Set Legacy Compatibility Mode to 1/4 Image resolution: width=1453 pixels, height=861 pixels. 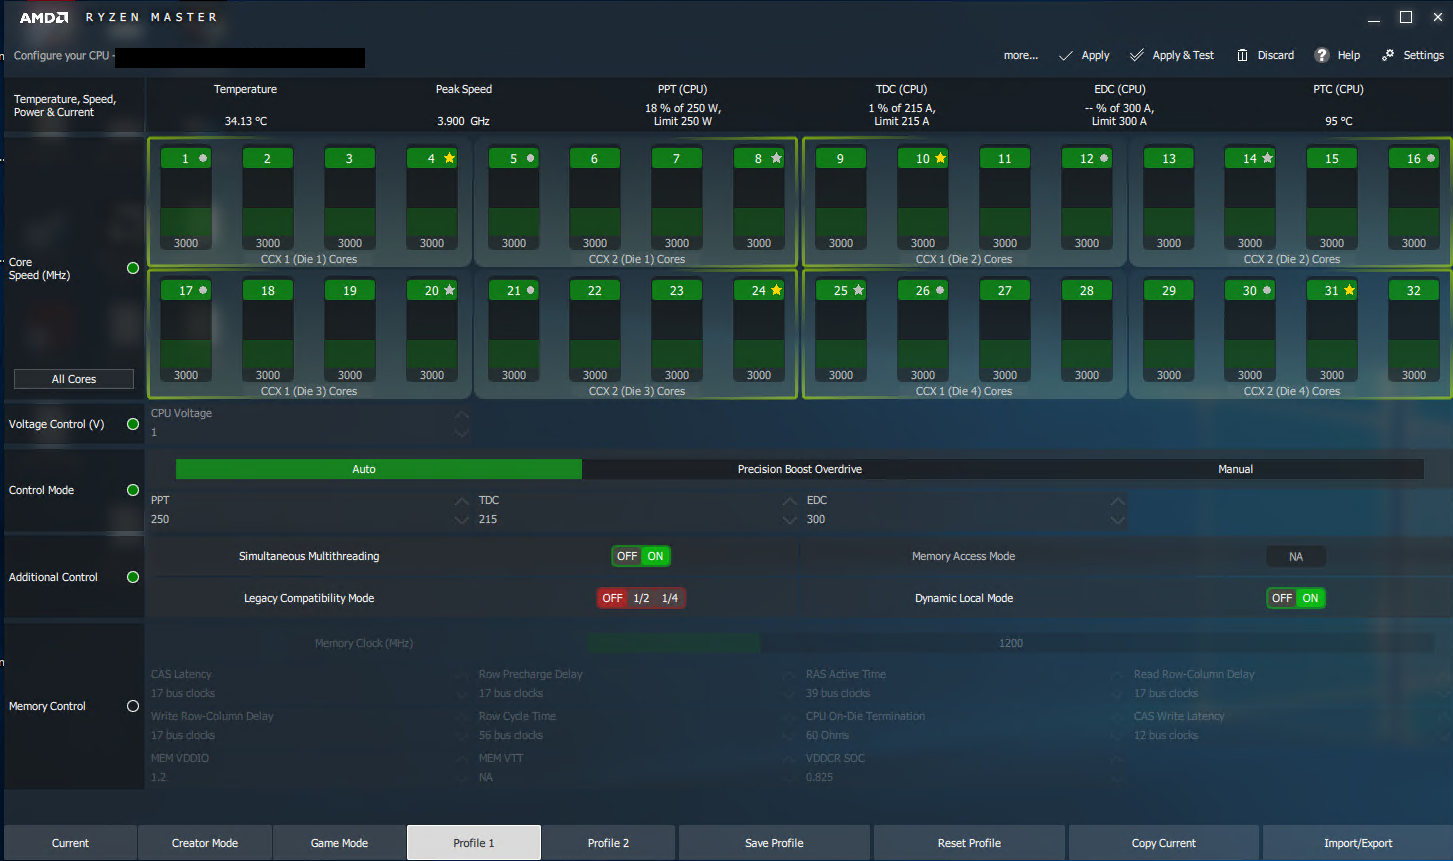click(x=670, y=598)
